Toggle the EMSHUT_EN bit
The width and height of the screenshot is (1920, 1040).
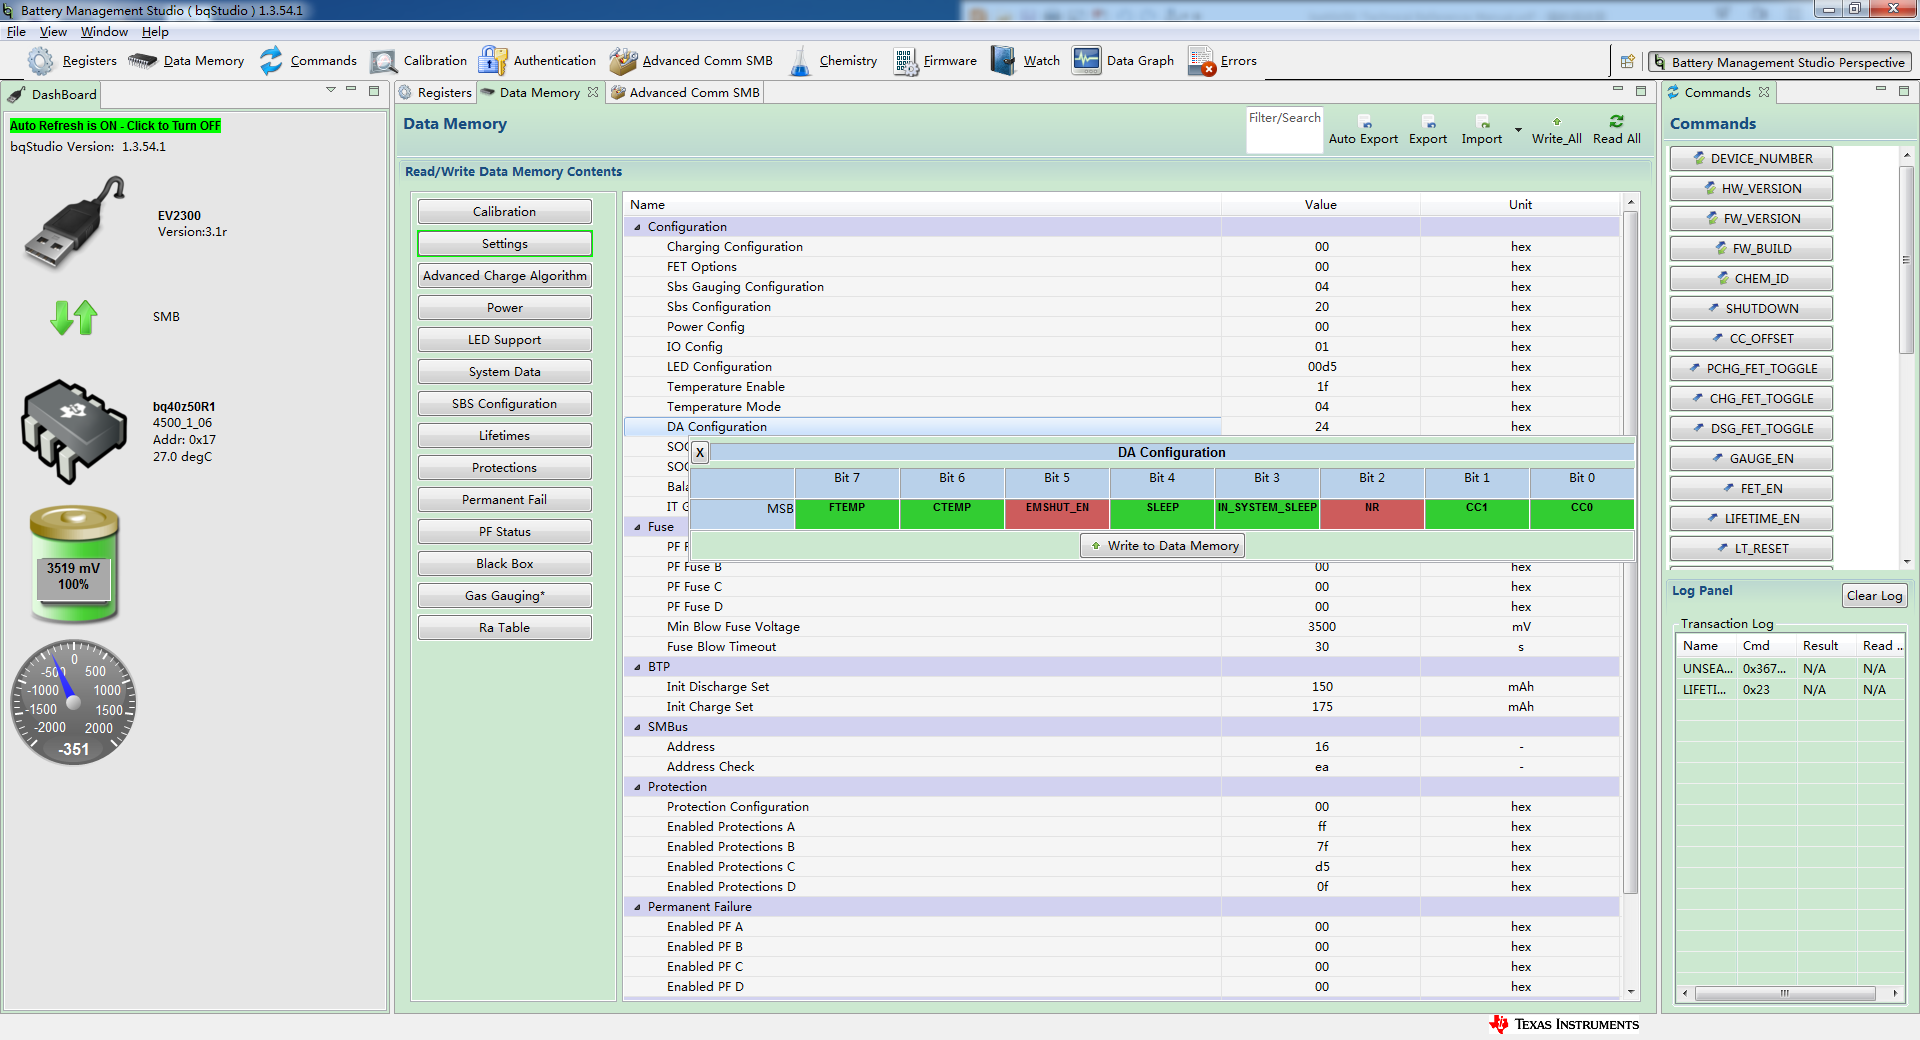point(1057,513)
